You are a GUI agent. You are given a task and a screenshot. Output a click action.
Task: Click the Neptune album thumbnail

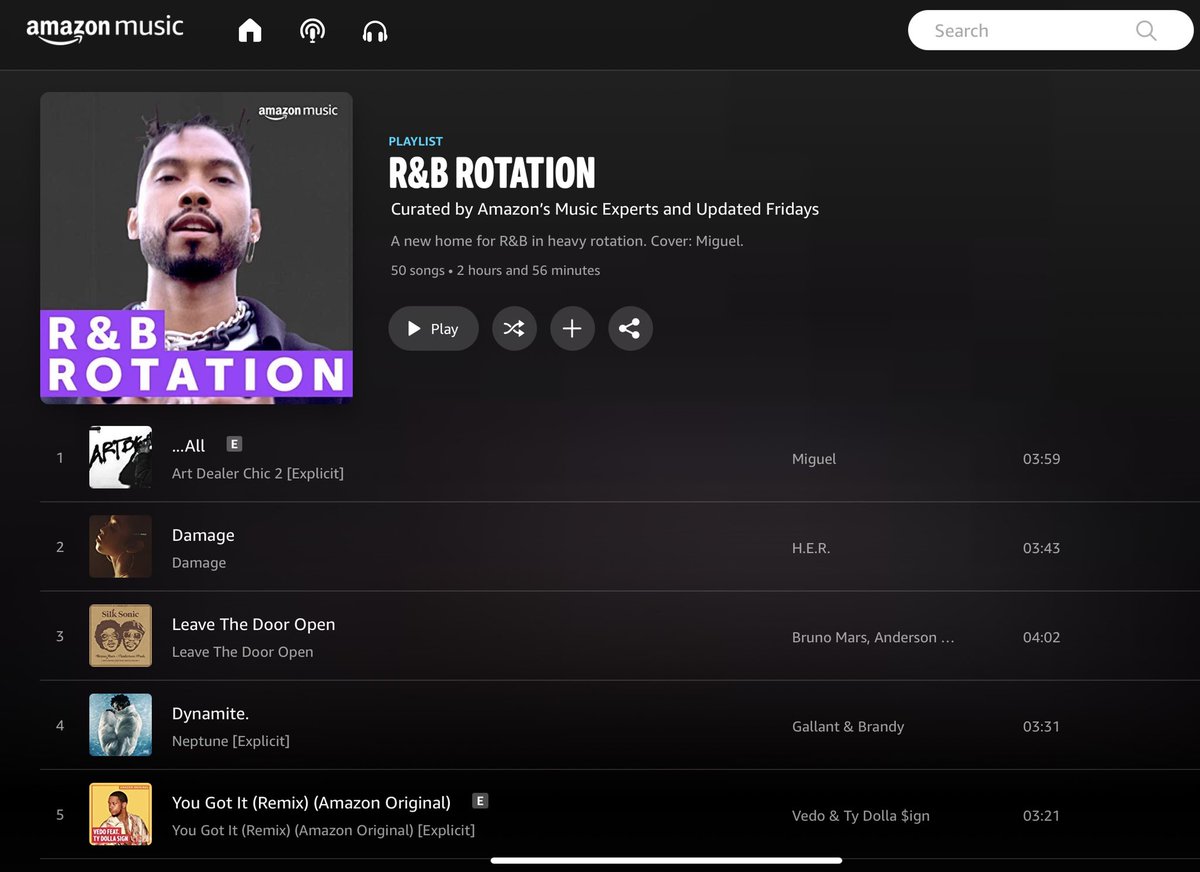pos(120,724)
